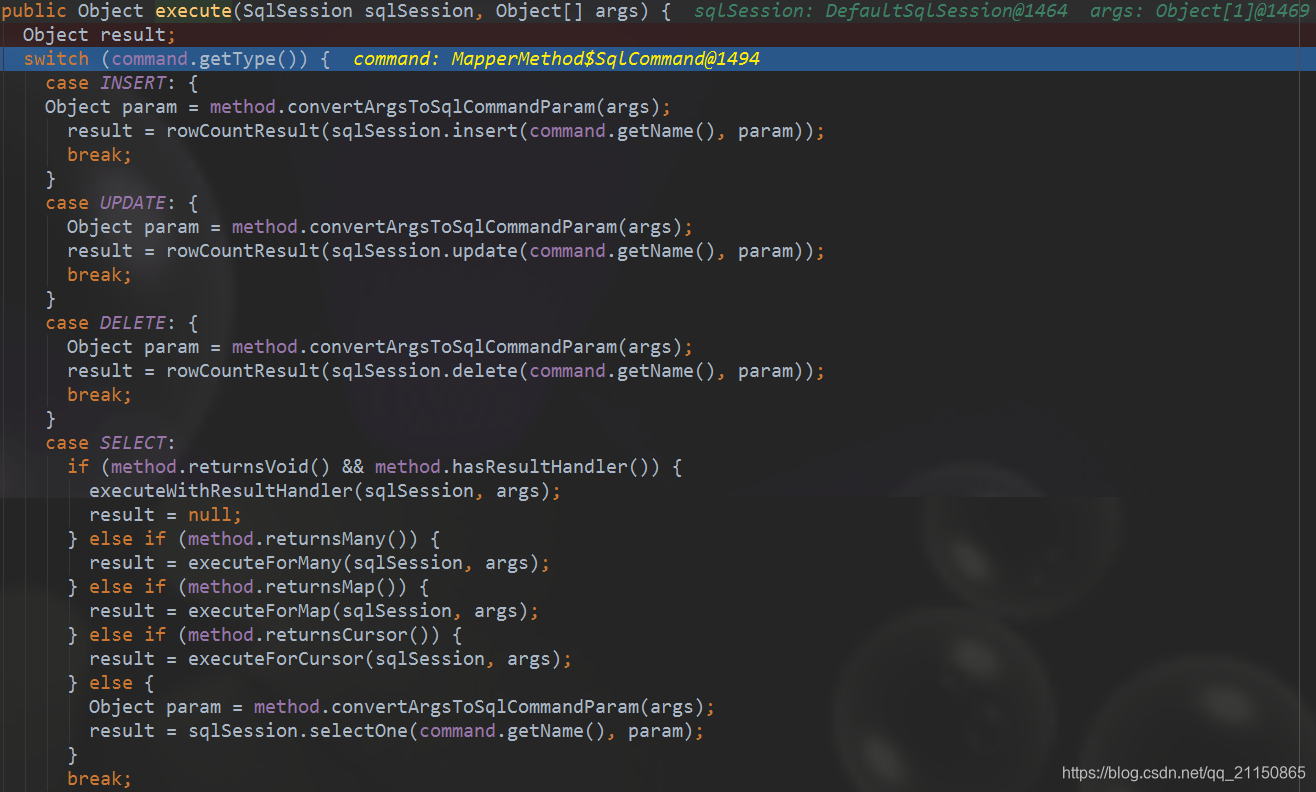The image size is (1316, 792).
Task: Click the sqlSession.selectOne(command.getName(), param) line
Action: click(x=397, y=731)
